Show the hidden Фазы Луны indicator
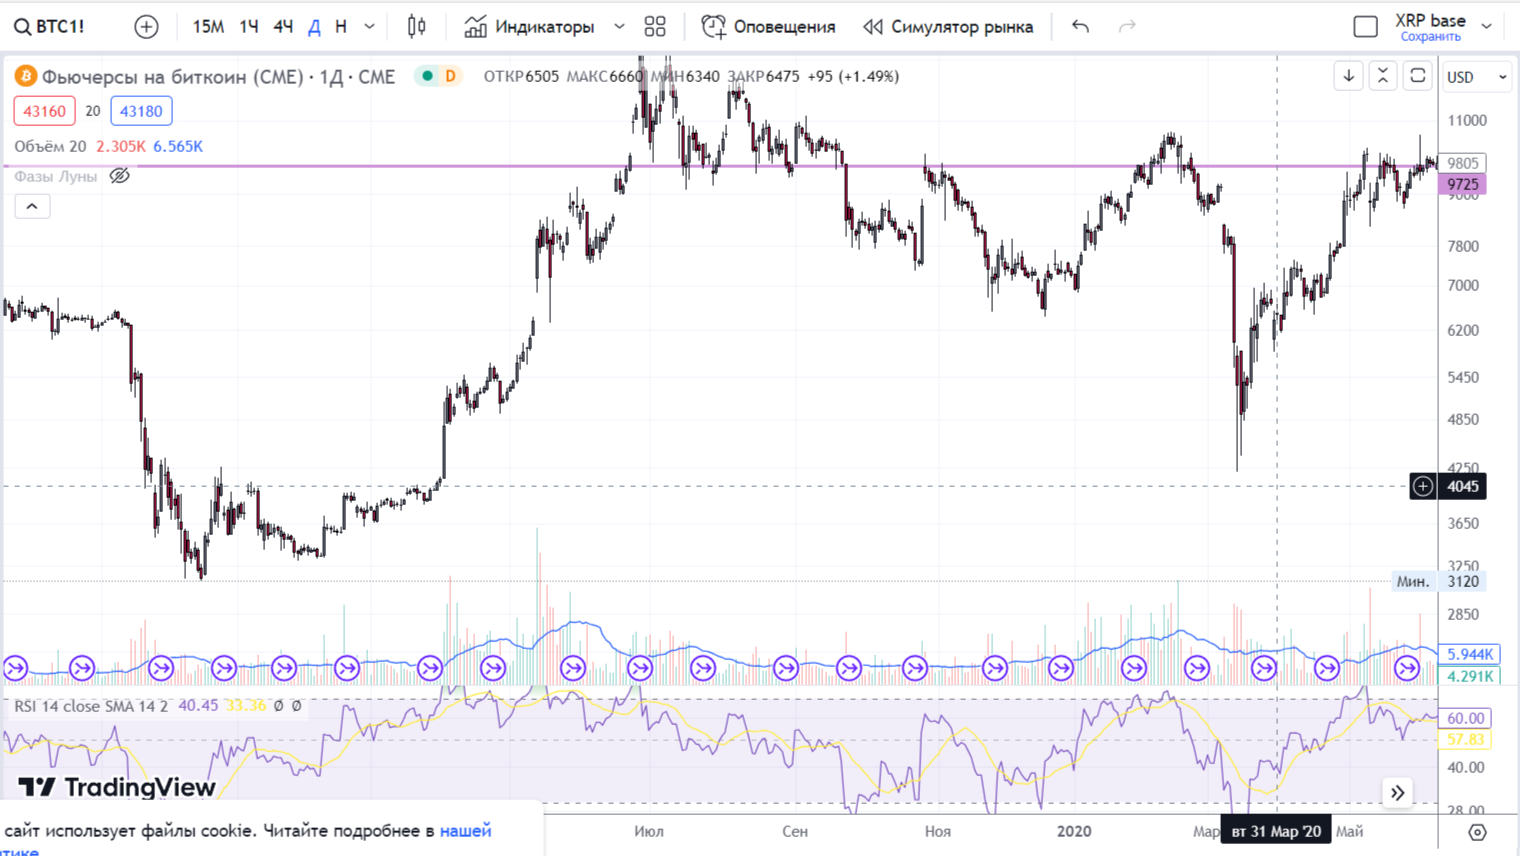Screen dimensions: 1520x856 120,176
